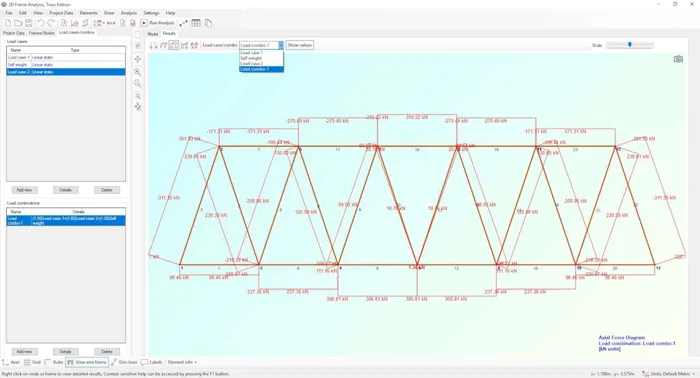Image resolution: width=700 pixels, height=378 pixels.
Task: Toggle the Grid display option
Action: pyautogui.click(x=32, y=362)
